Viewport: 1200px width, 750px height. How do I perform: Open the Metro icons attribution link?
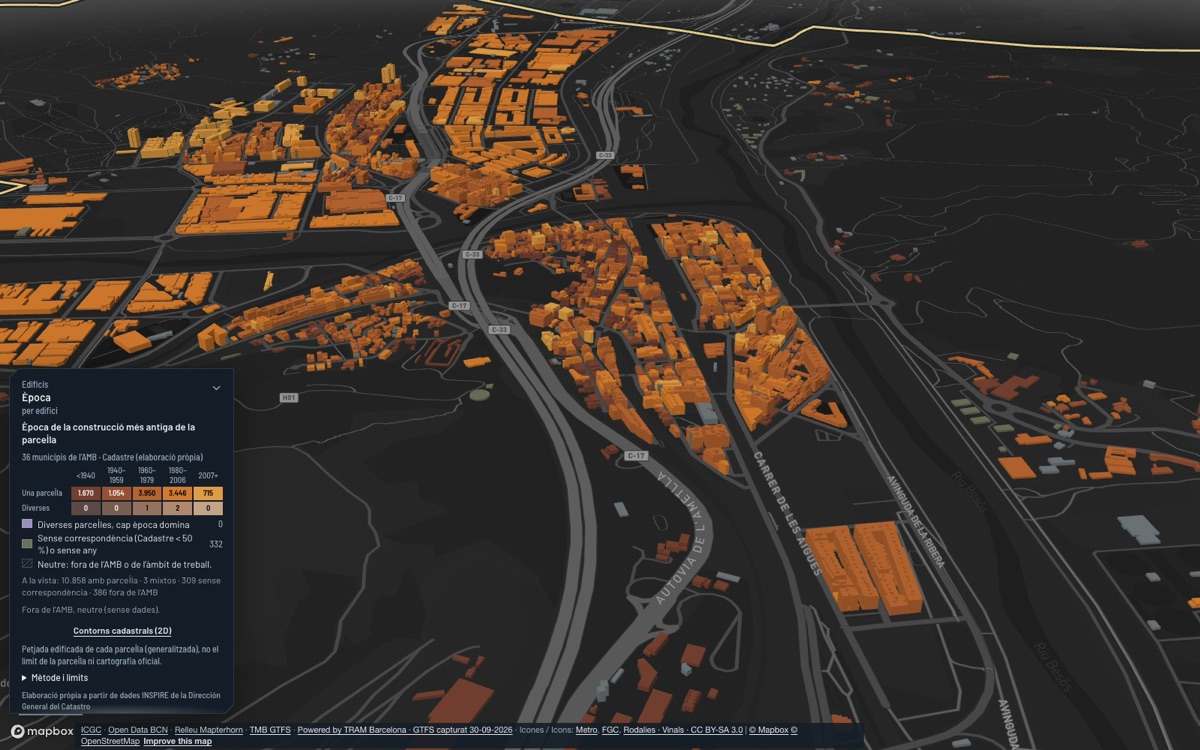pos(586,730)
